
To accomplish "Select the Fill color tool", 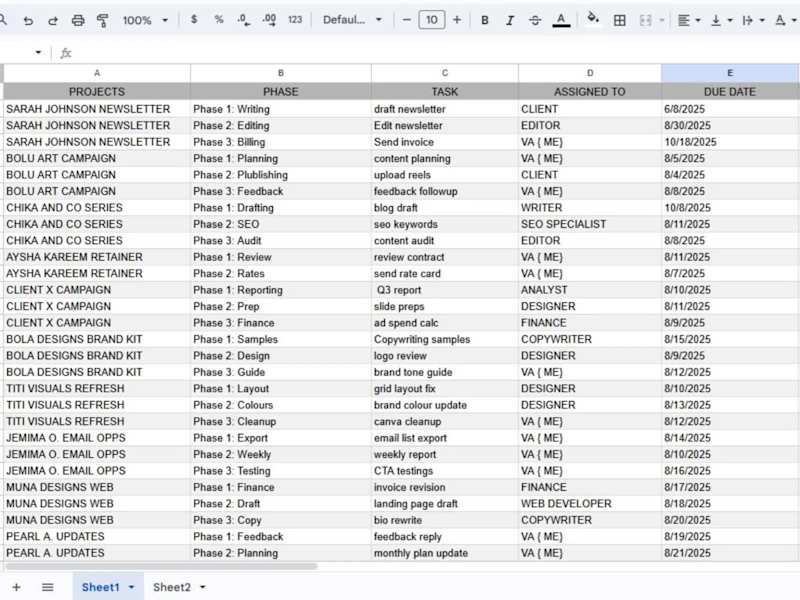I will 594,19.
